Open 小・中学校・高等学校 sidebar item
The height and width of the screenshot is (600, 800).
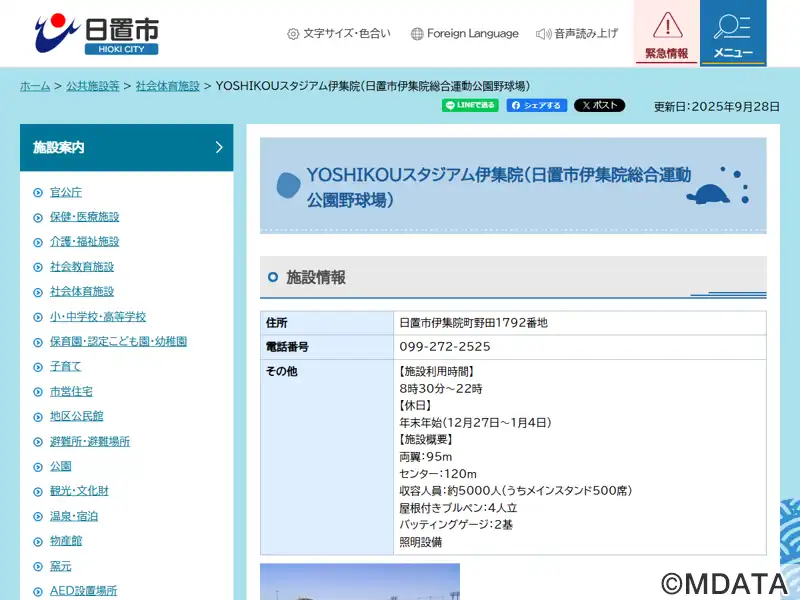[x=98, y=317]
